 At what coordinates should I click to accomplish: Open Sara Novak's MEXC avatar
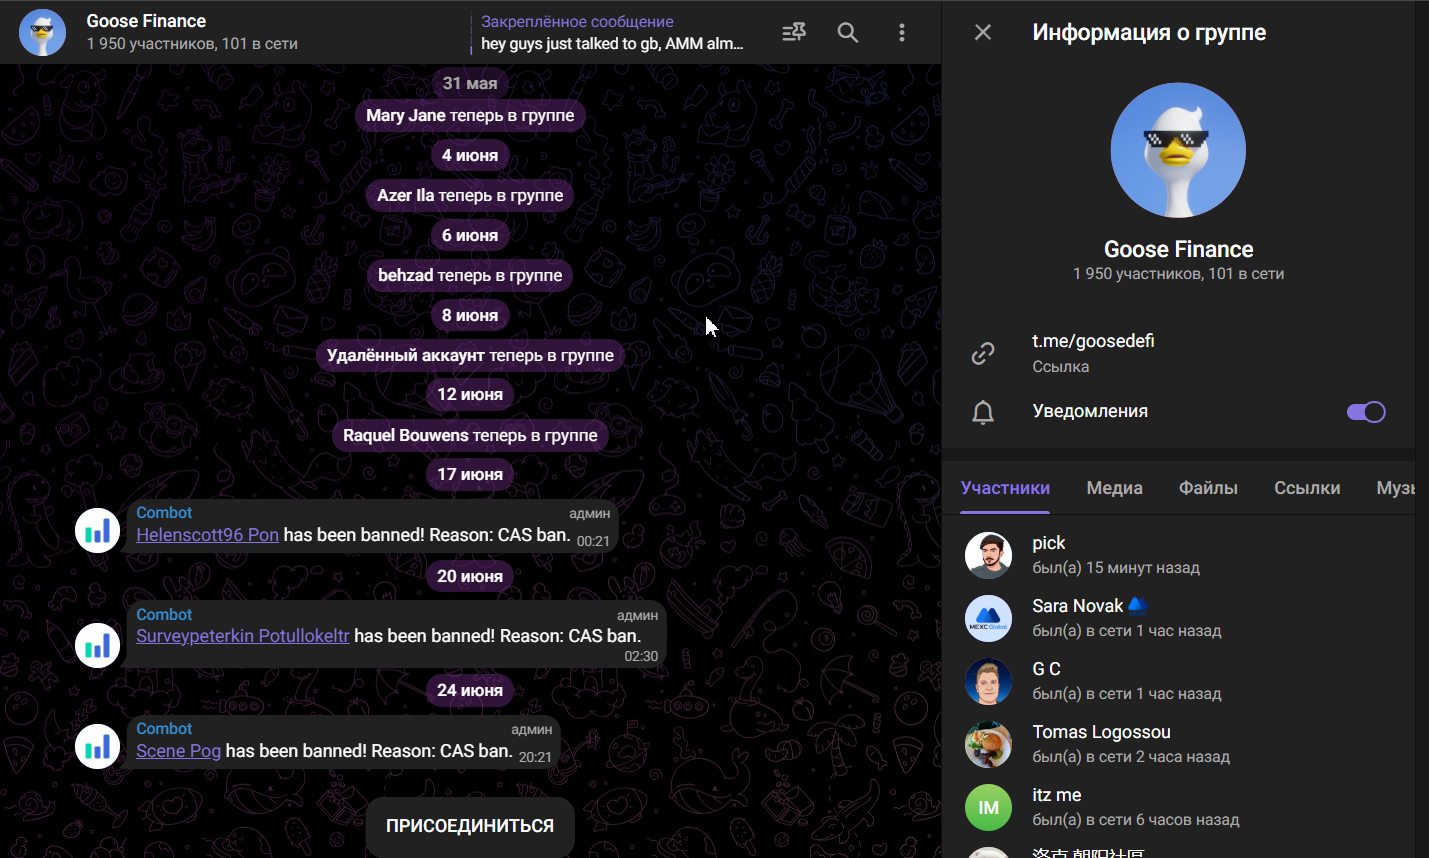pyautogui.click(x=988, y=618)
